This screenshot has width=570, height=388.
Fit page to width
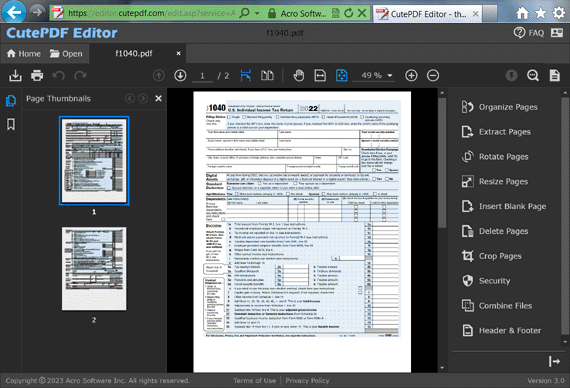point(320,76)
